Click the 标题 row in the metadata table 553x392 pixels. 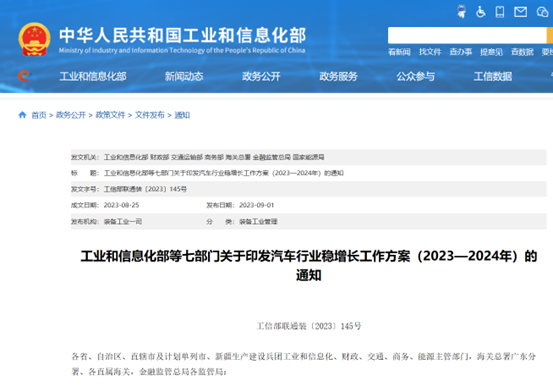309,173
